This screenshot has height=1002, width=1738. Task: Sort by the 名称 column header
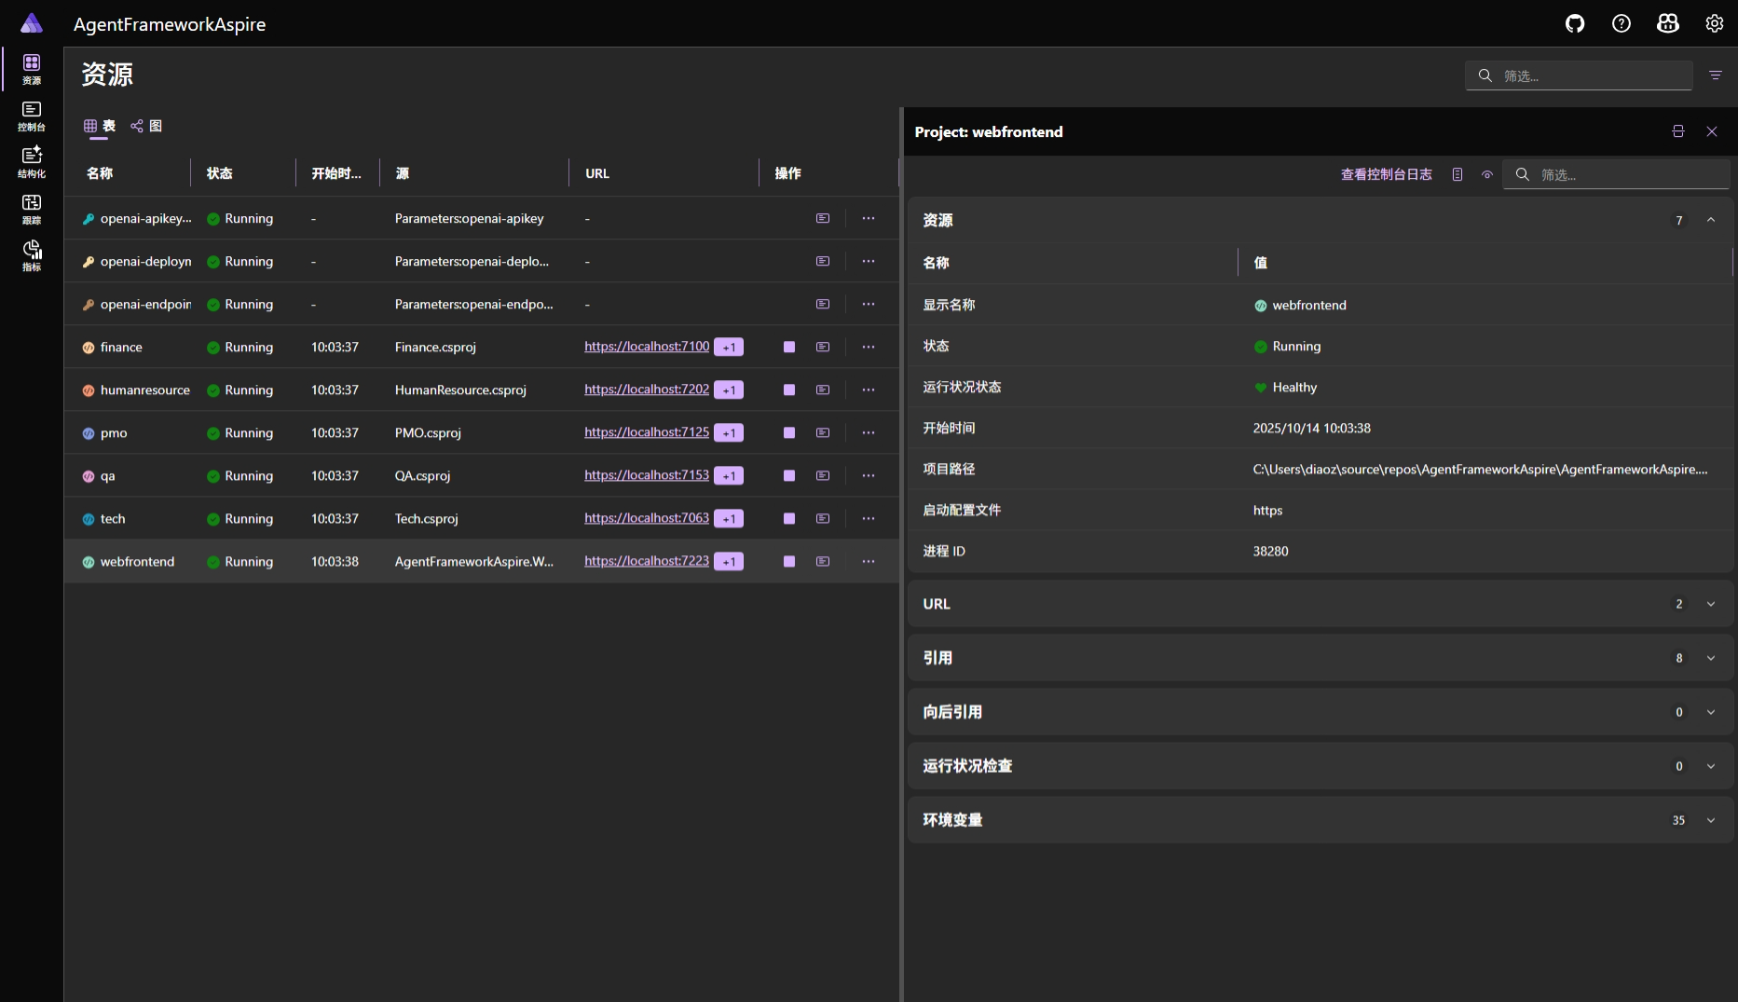[100, 174]
